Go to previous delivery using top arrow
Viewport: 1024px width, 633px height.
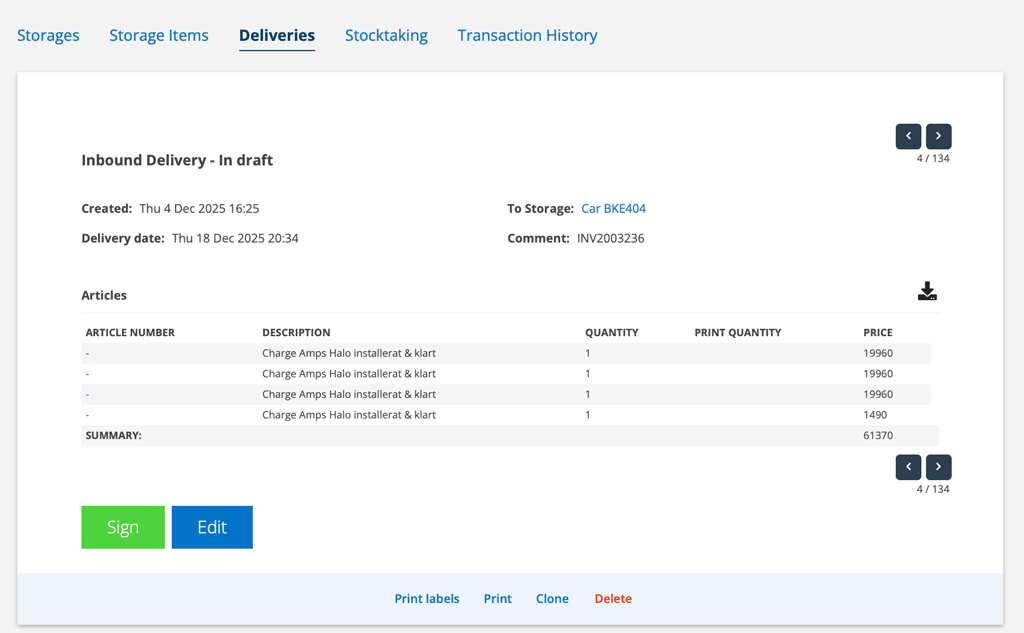(x=908, y=136)
